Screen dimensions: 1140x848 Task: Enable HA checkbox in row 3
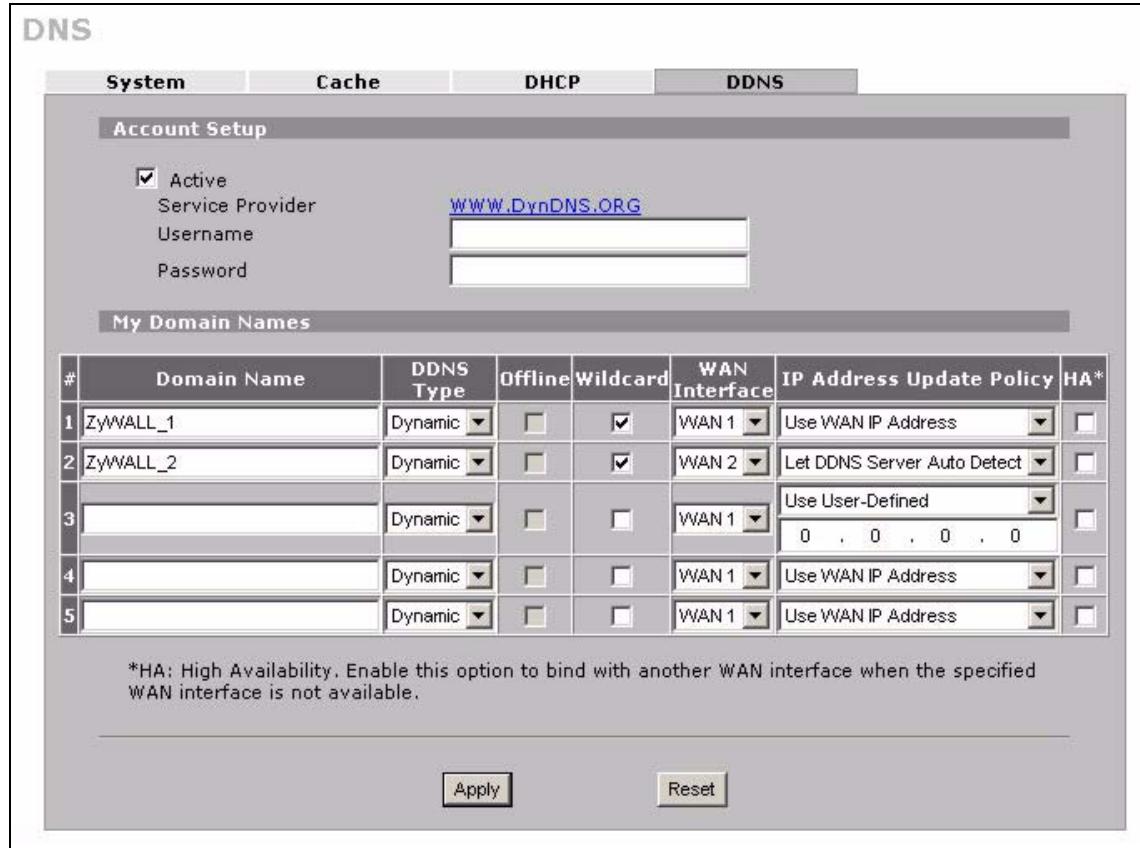click(1085, 519)
